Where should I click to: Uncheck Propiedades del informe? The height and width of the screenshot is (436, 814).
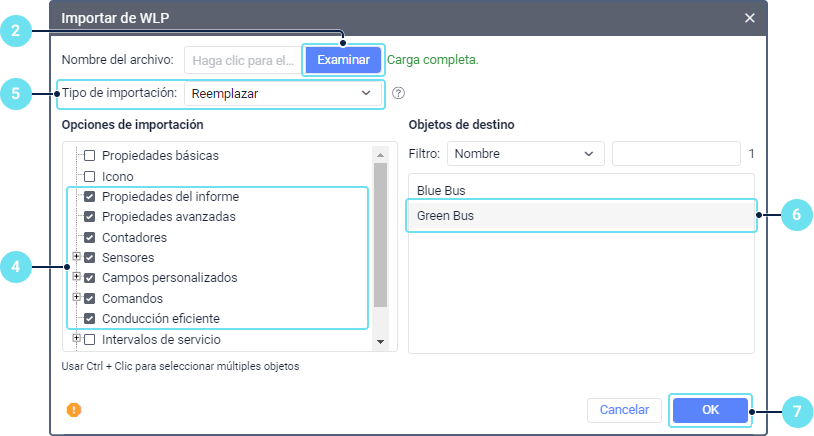(x=89, y=196)
